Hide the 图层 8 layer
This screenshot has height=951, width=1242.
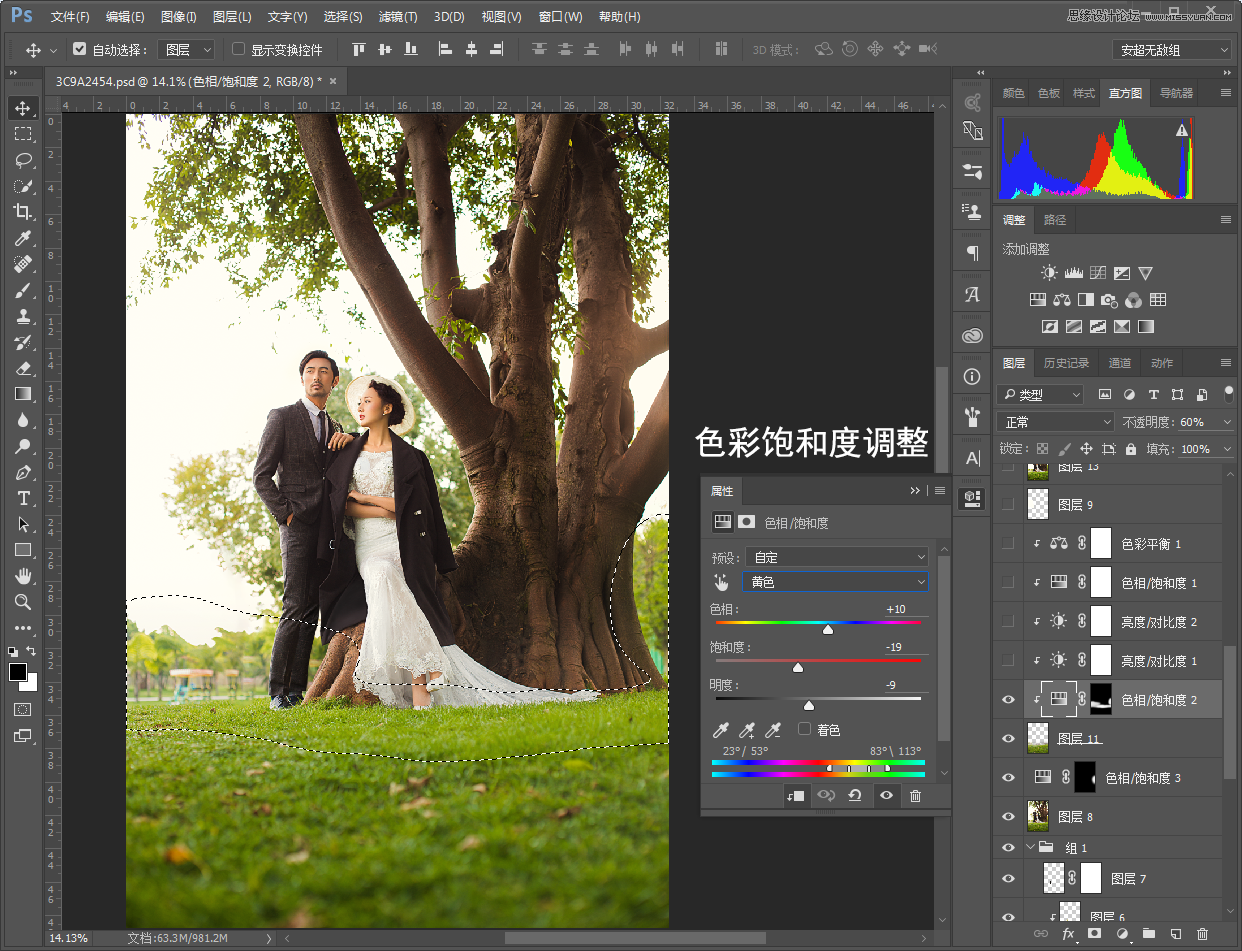click(1008, 817)
